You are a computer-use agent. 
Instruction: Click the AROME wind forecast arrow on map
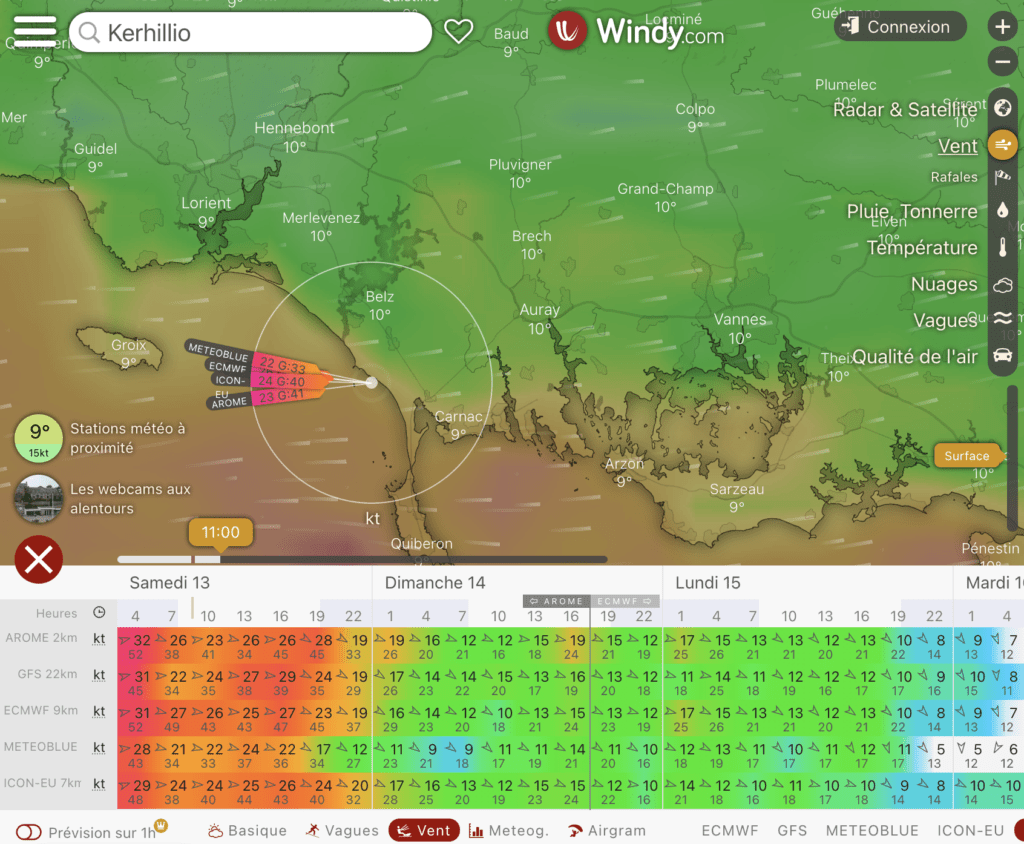[265, 398]
